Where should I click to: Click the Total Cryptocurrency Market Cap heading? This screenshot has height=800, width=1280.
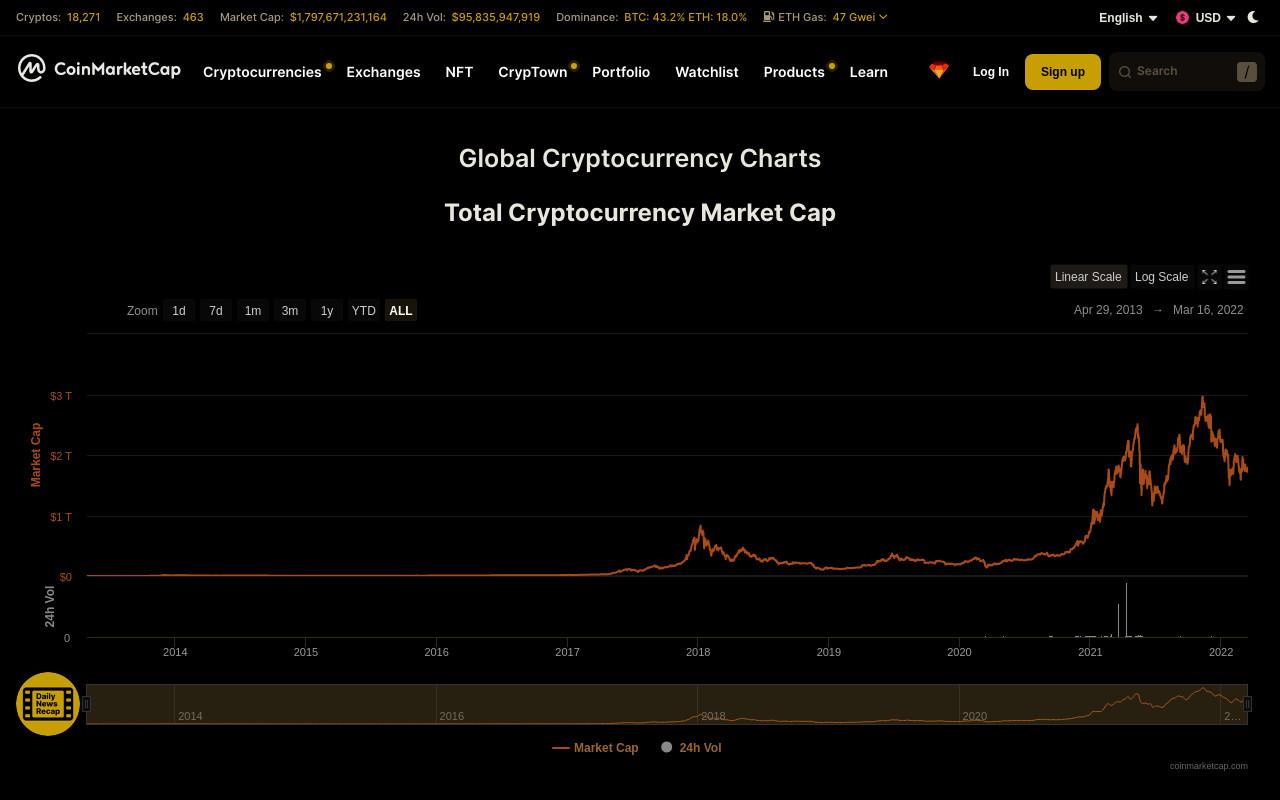click(640, 213)
